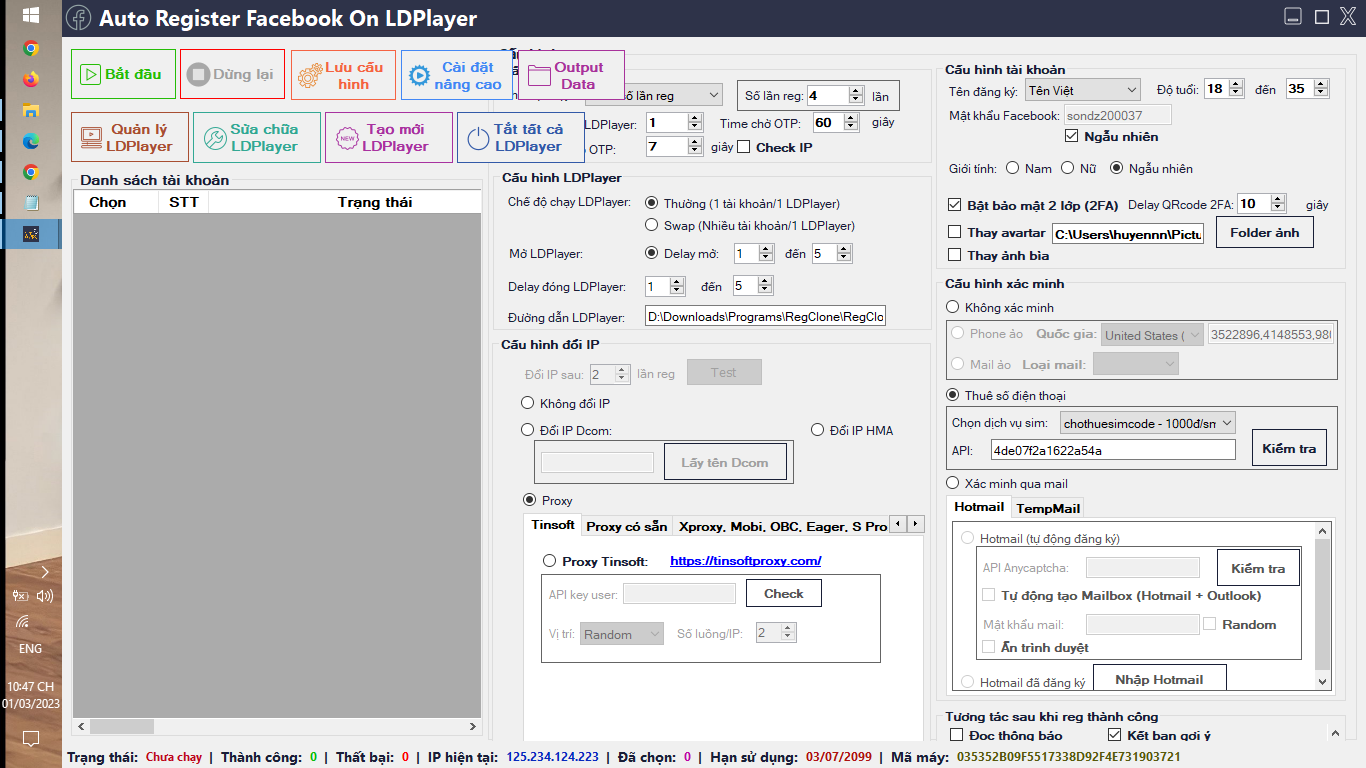
Task: Enable the Thay ảnh bìa checkbox
Action: pos(955,256)
